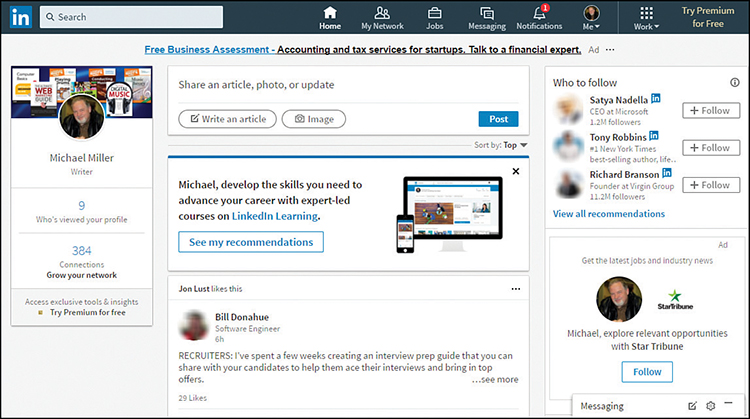Click 29 Likes count
This screenshot has width=750, height=419.
[x=193, y=398]
